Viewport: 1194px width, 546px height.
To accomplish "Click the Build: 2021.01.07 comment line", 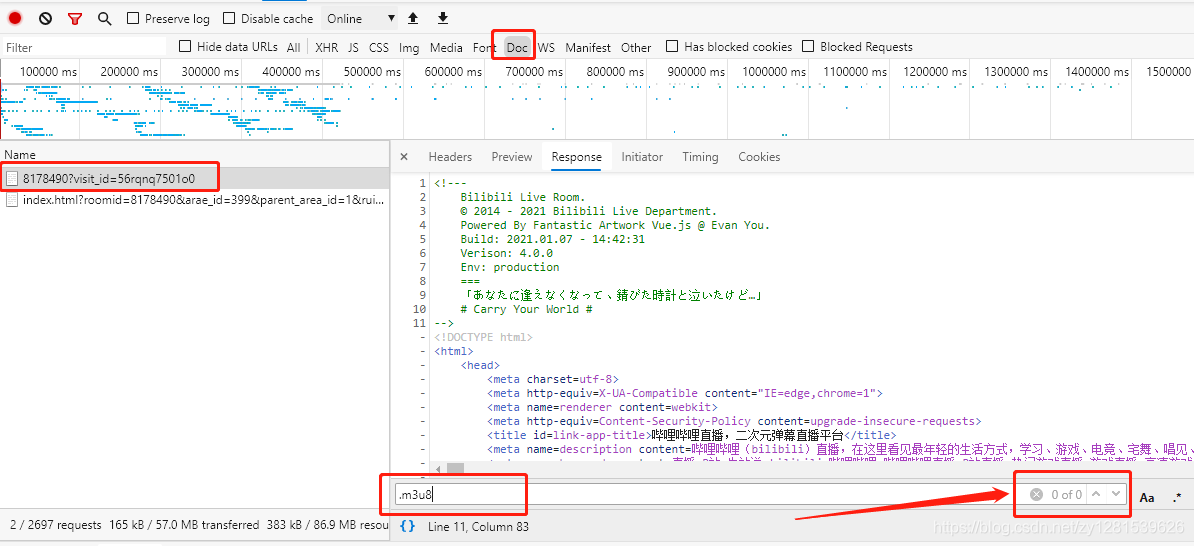I will [x=553, y=238].
